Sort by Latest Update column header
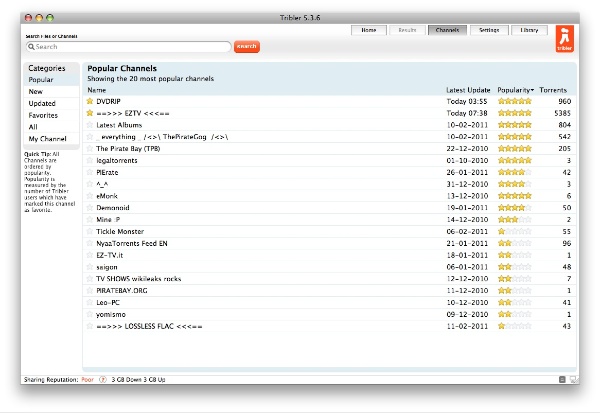600x413 pixels. (468, 90)
